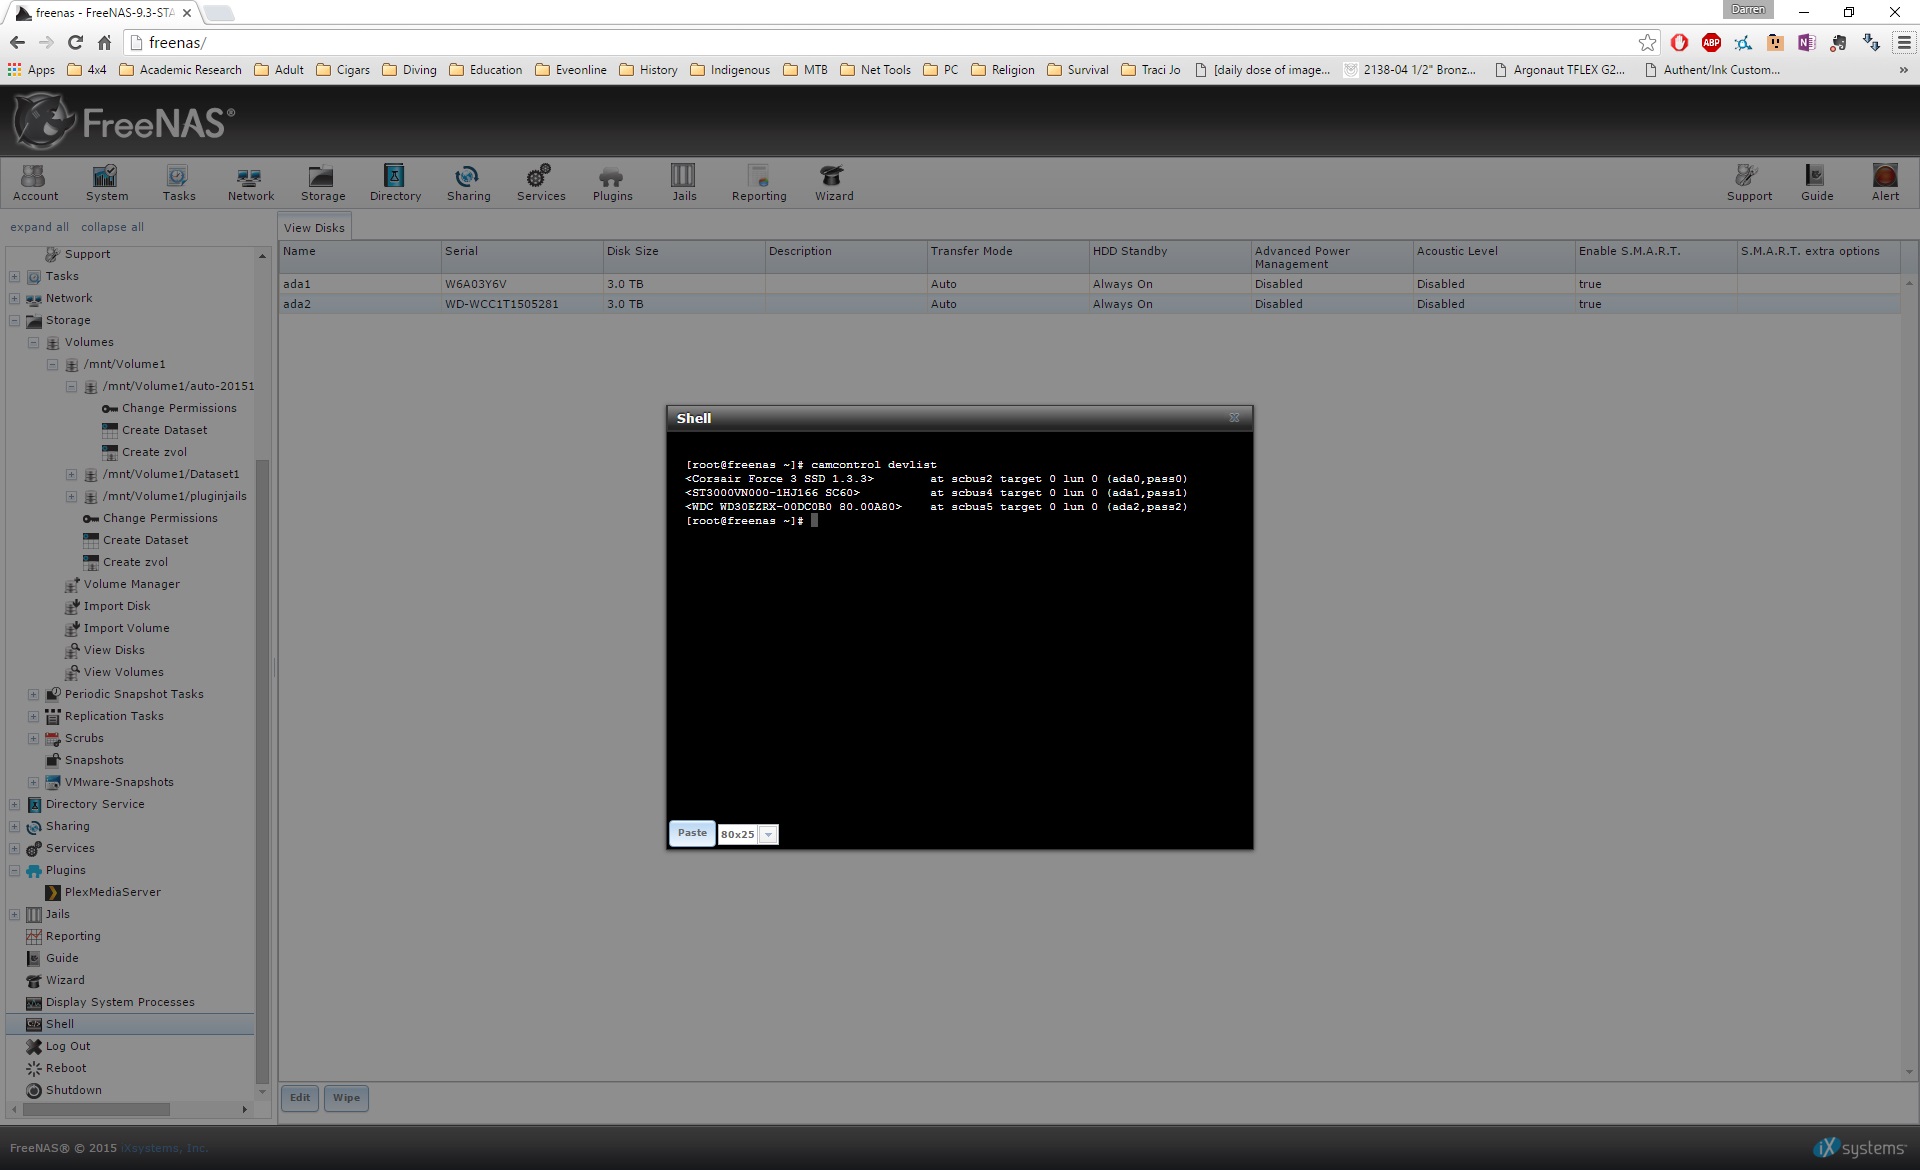Open the Sharing toolbar icon
Image resolution: width=1920 pixels, height=1170 pixels.
pos(468,183)
